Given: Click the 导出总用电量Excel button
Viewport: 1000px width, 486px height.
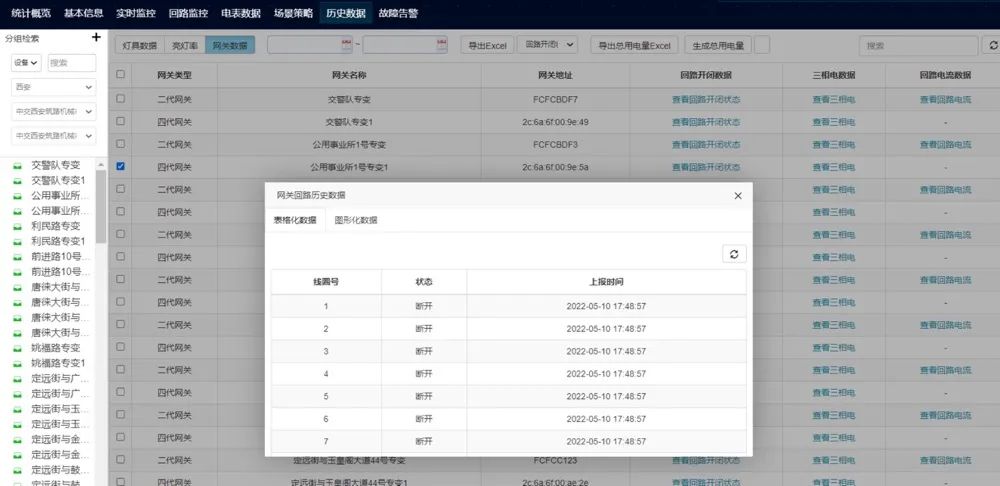Looking at the screenshot, I should [634, 45].
